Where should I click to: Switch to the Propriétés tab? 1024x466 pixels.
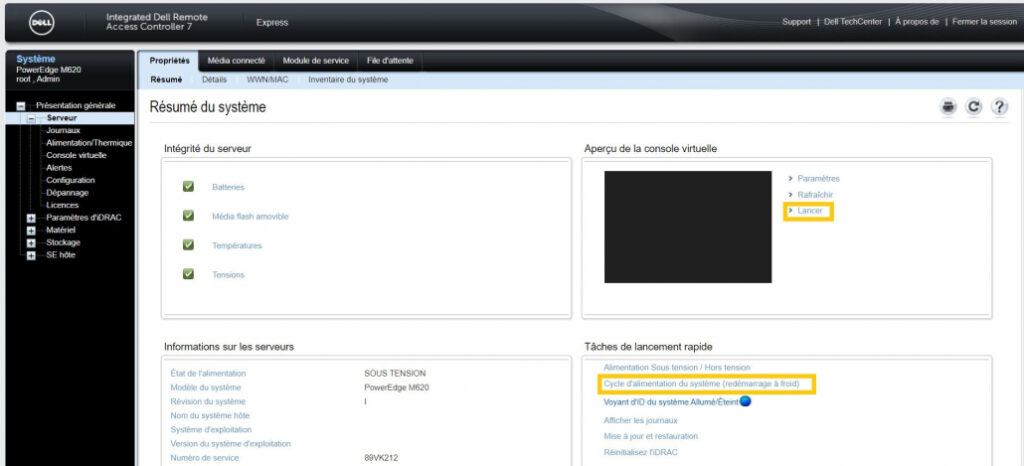pos(169,61)
